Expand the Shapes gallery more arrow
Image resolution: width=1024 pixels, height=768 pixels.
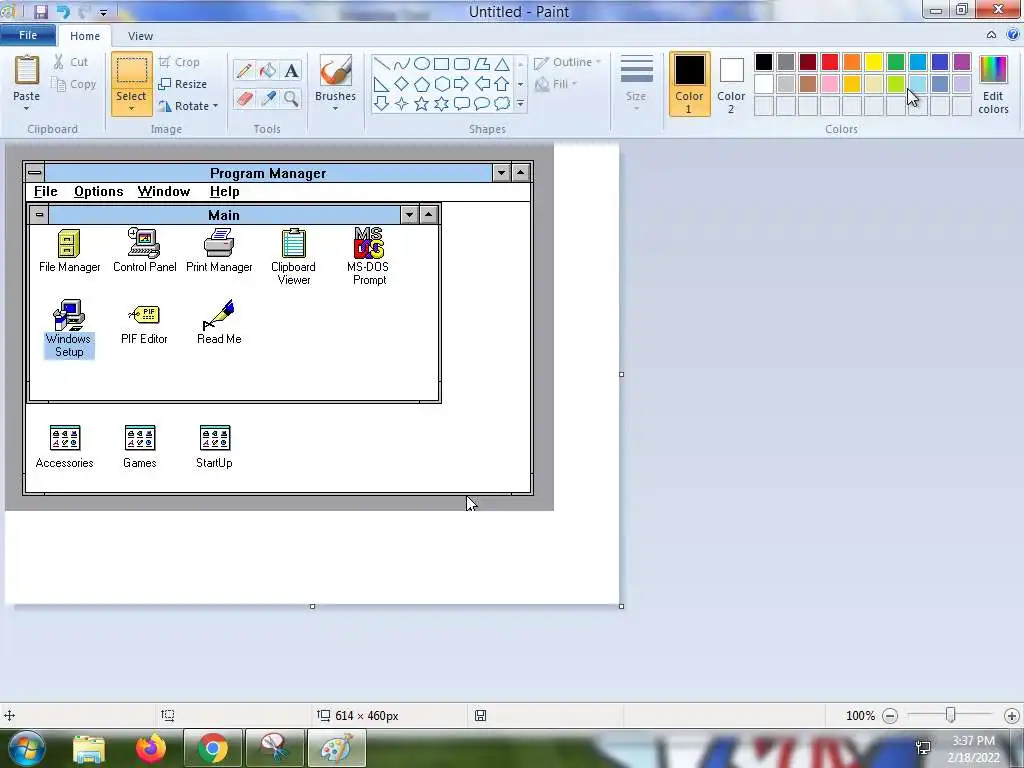point(520,104)
